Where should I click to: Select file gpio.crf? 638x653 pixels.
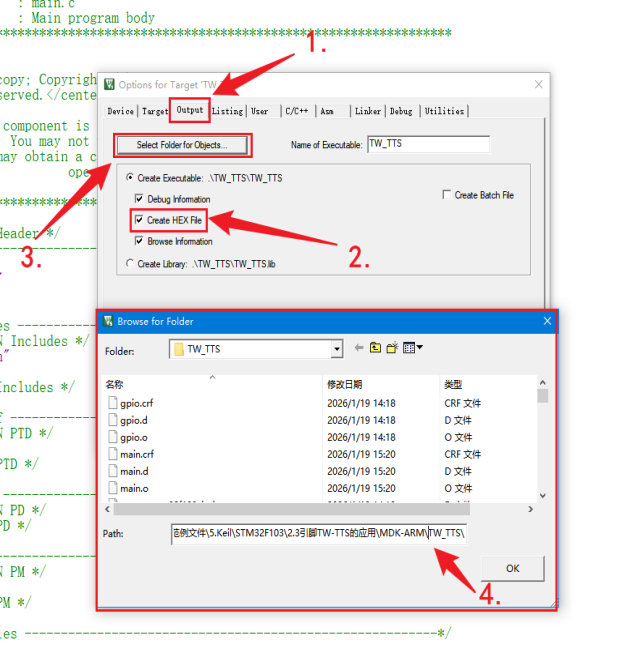point(136,403)
